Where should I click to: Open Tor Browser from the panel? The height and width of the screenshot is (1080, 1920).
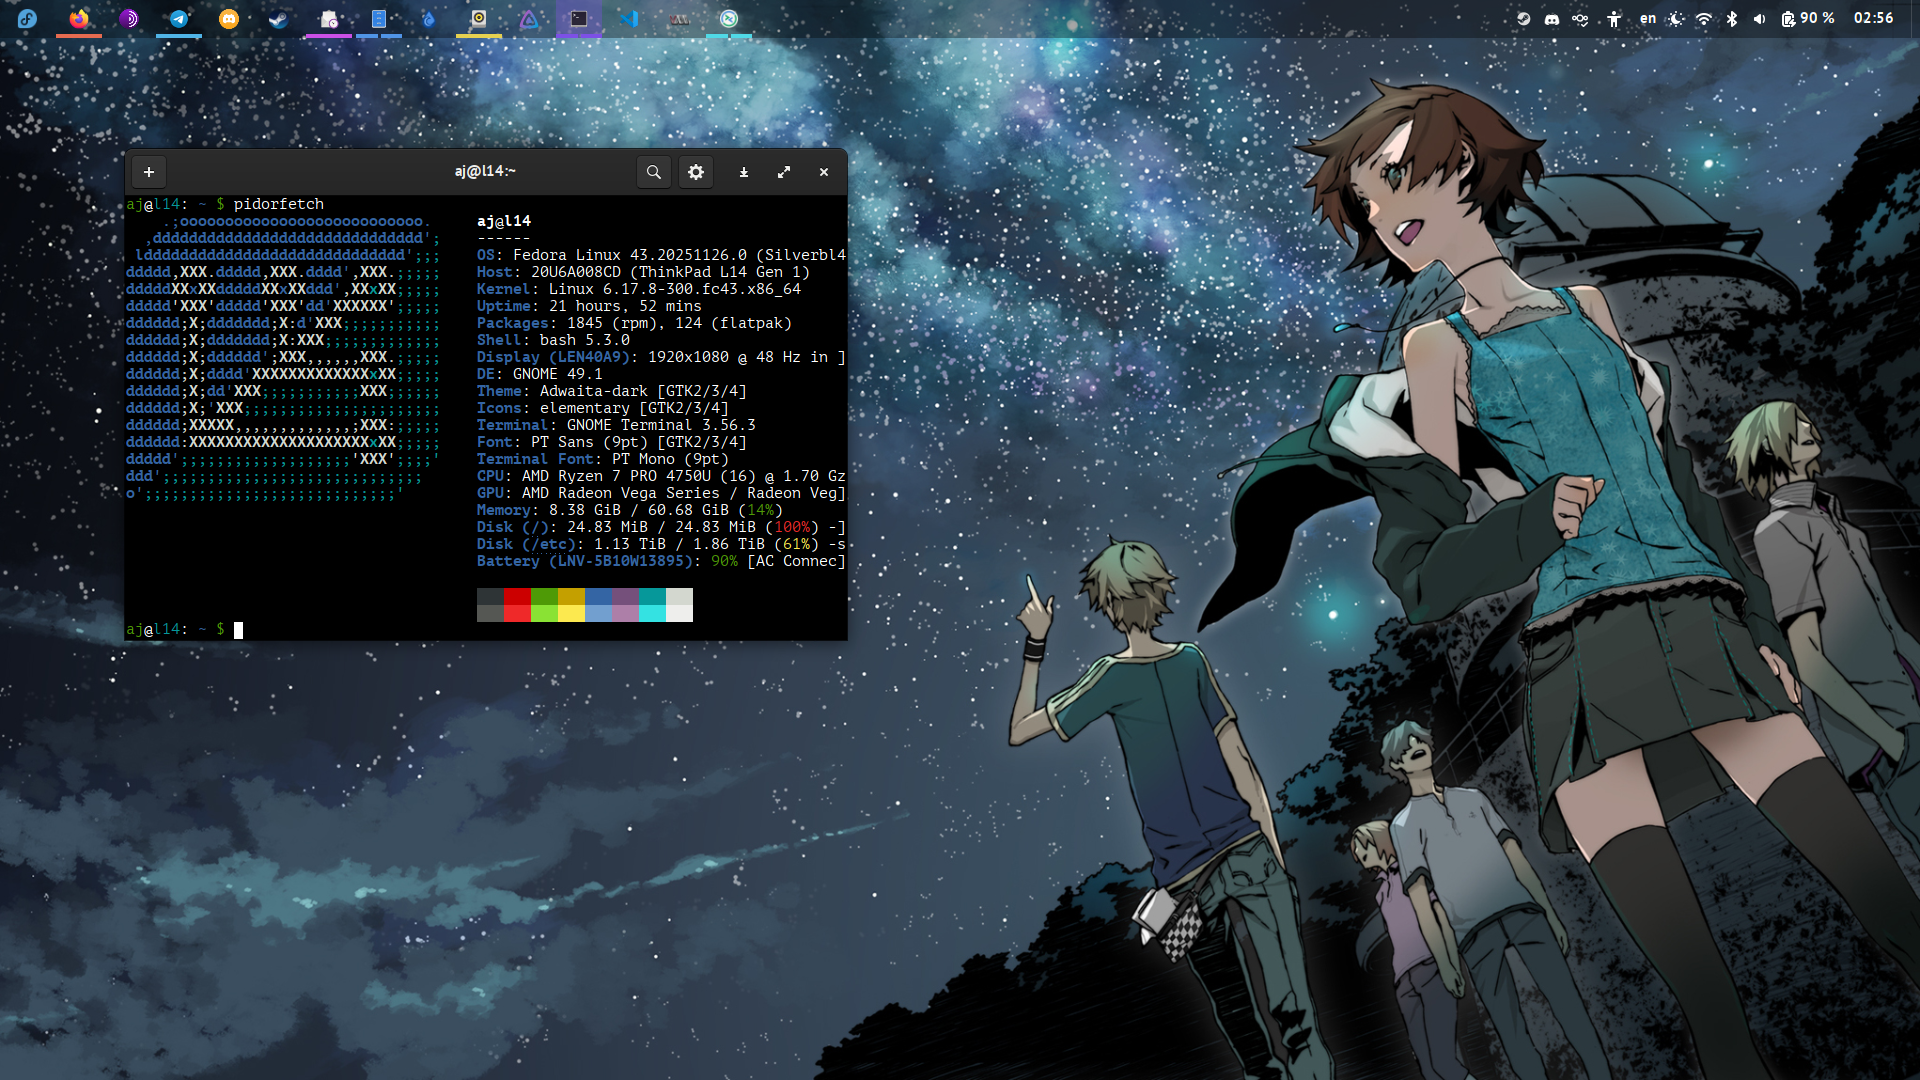[129, 18]
